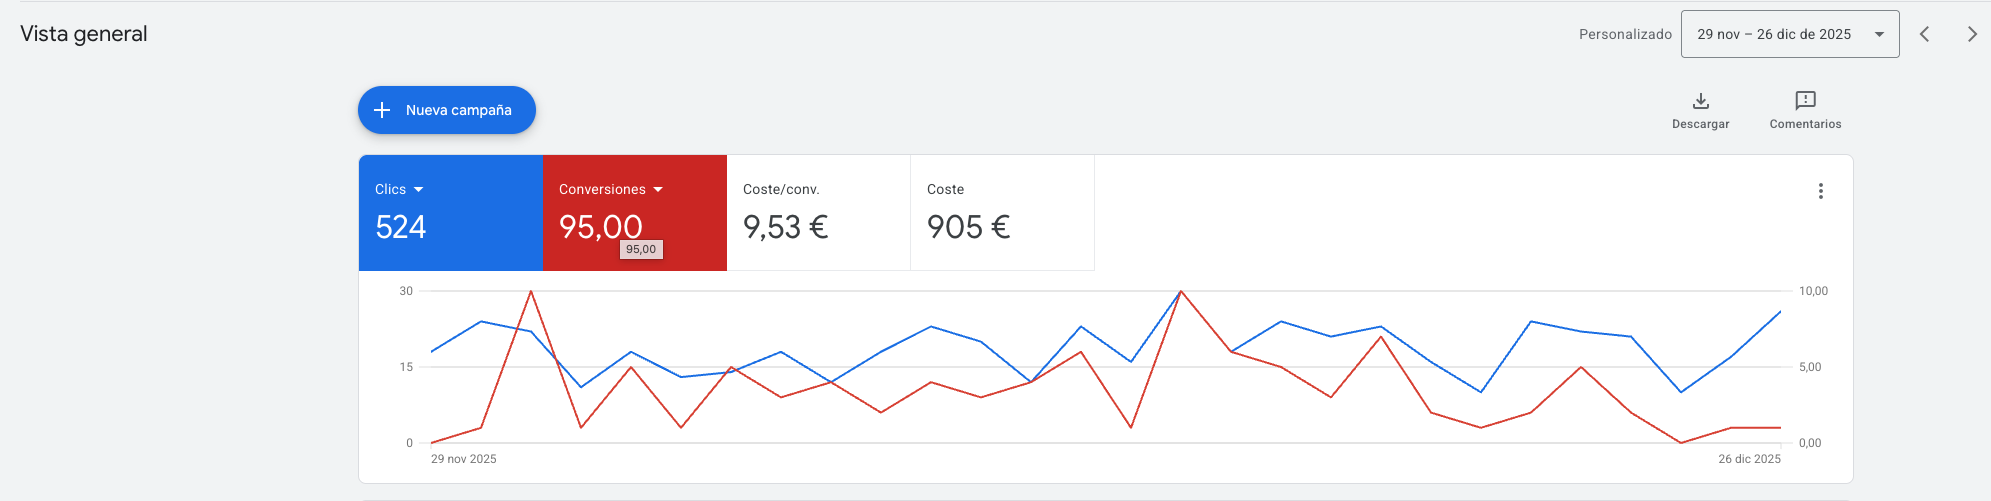Expand the Conversiones metric dropdown arrow
This screenshot has width=1991, height=501.
tap(658, 190)
